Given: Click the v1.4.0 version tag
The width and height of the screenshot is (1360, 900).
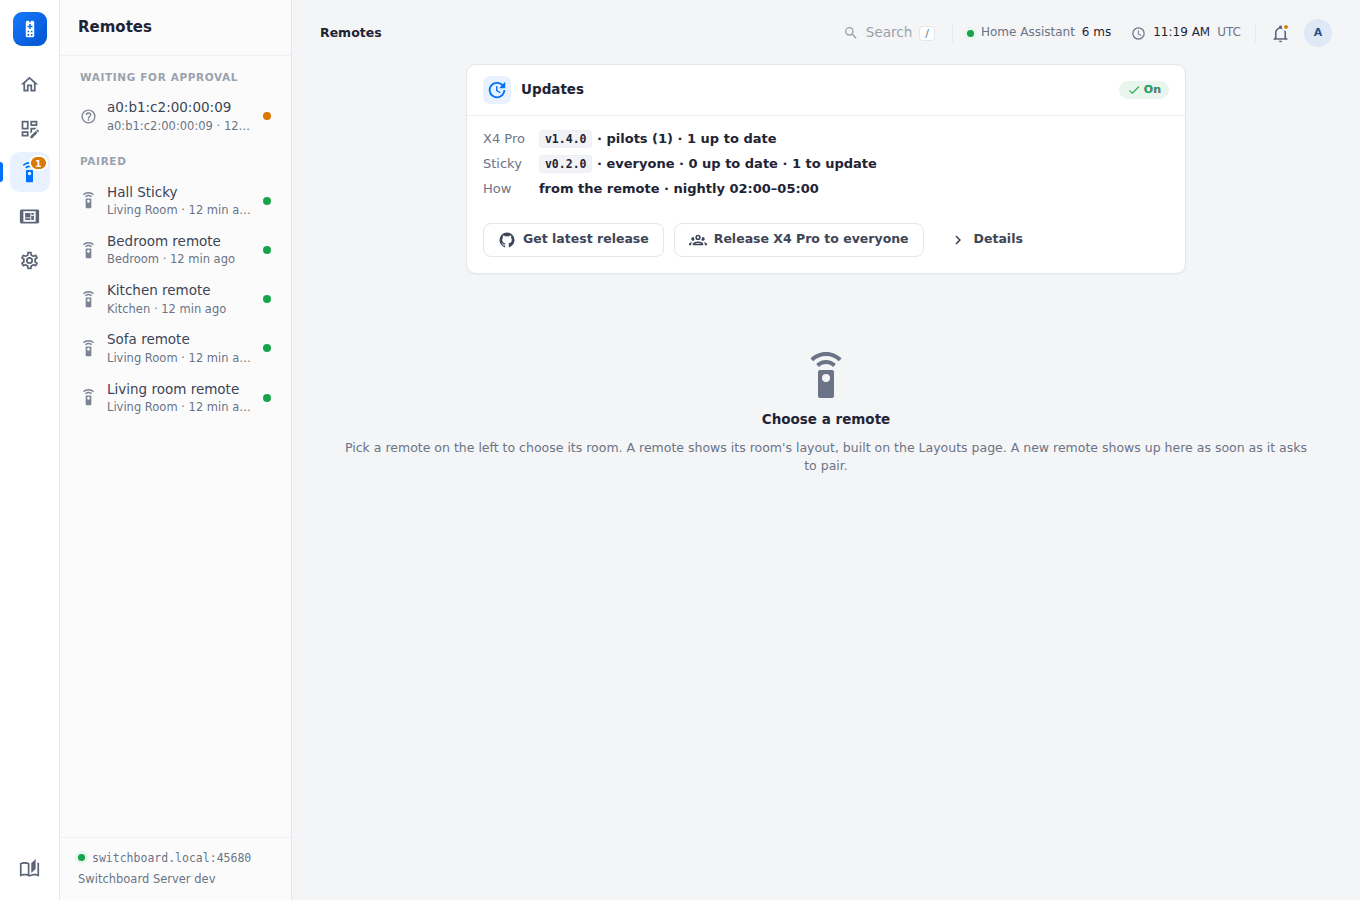Looking at the screenshot, I should click(x=565, y=139).
